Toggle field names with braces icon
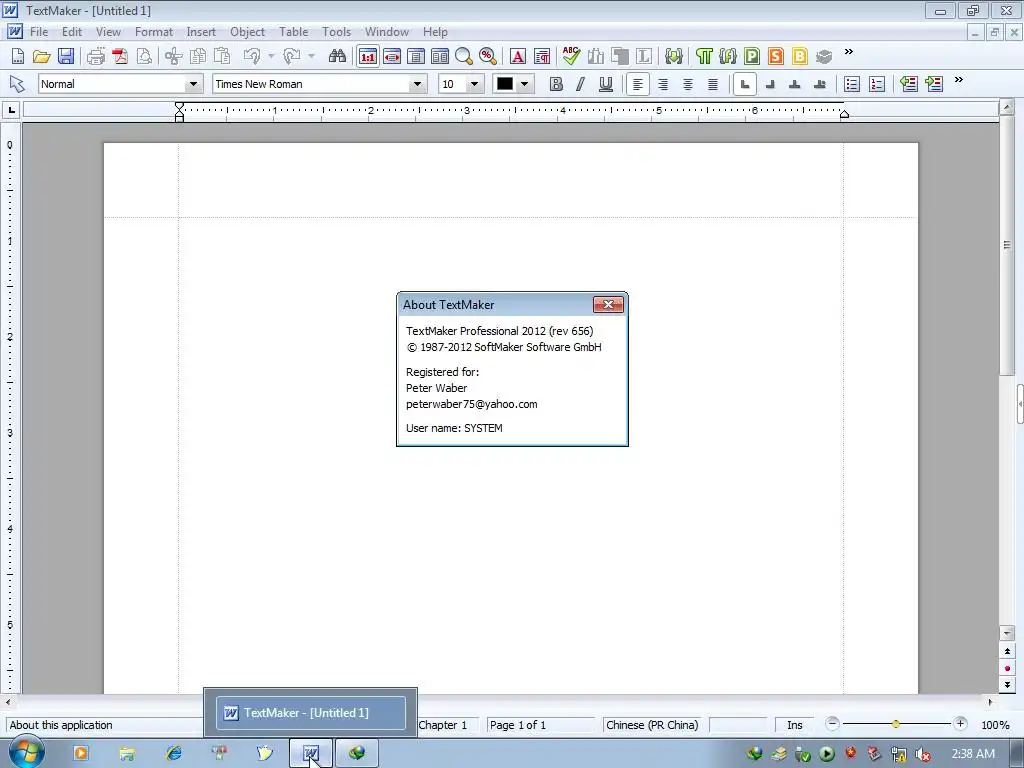 click(728, 56)
